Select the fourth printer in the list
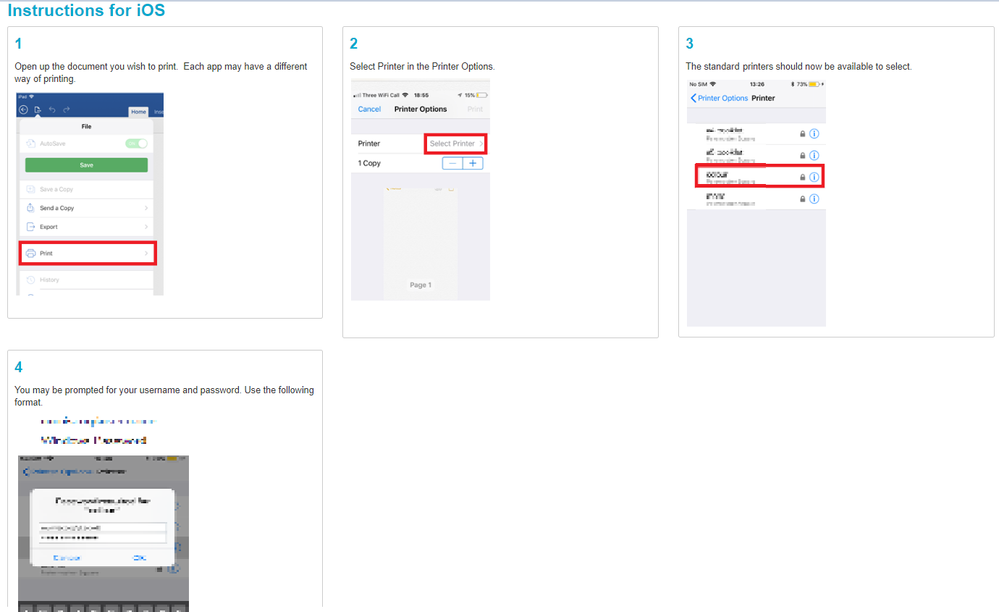 click(x=756, y=199)
